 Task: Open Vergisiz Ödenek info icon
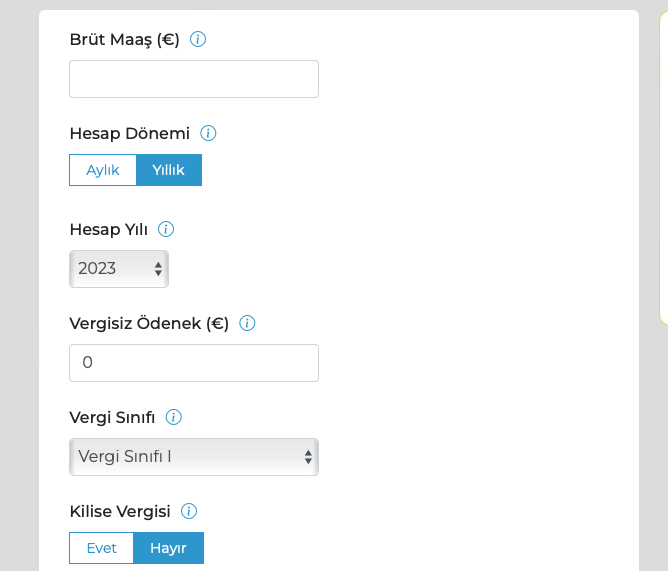pos(247,323)
